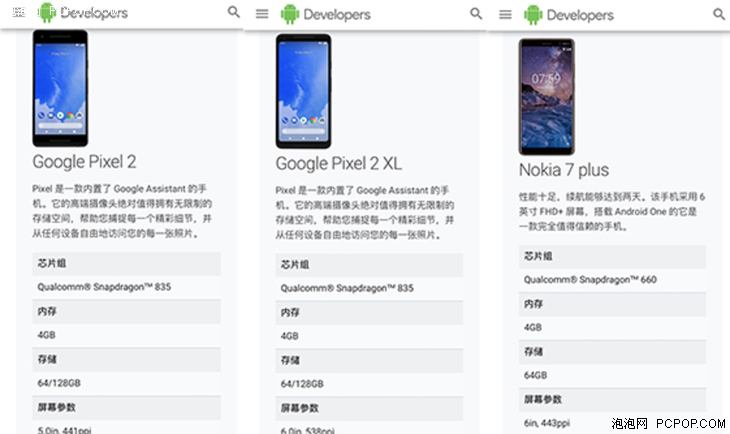Click '4GB' memory value under Nokia 7 plus

533,327
